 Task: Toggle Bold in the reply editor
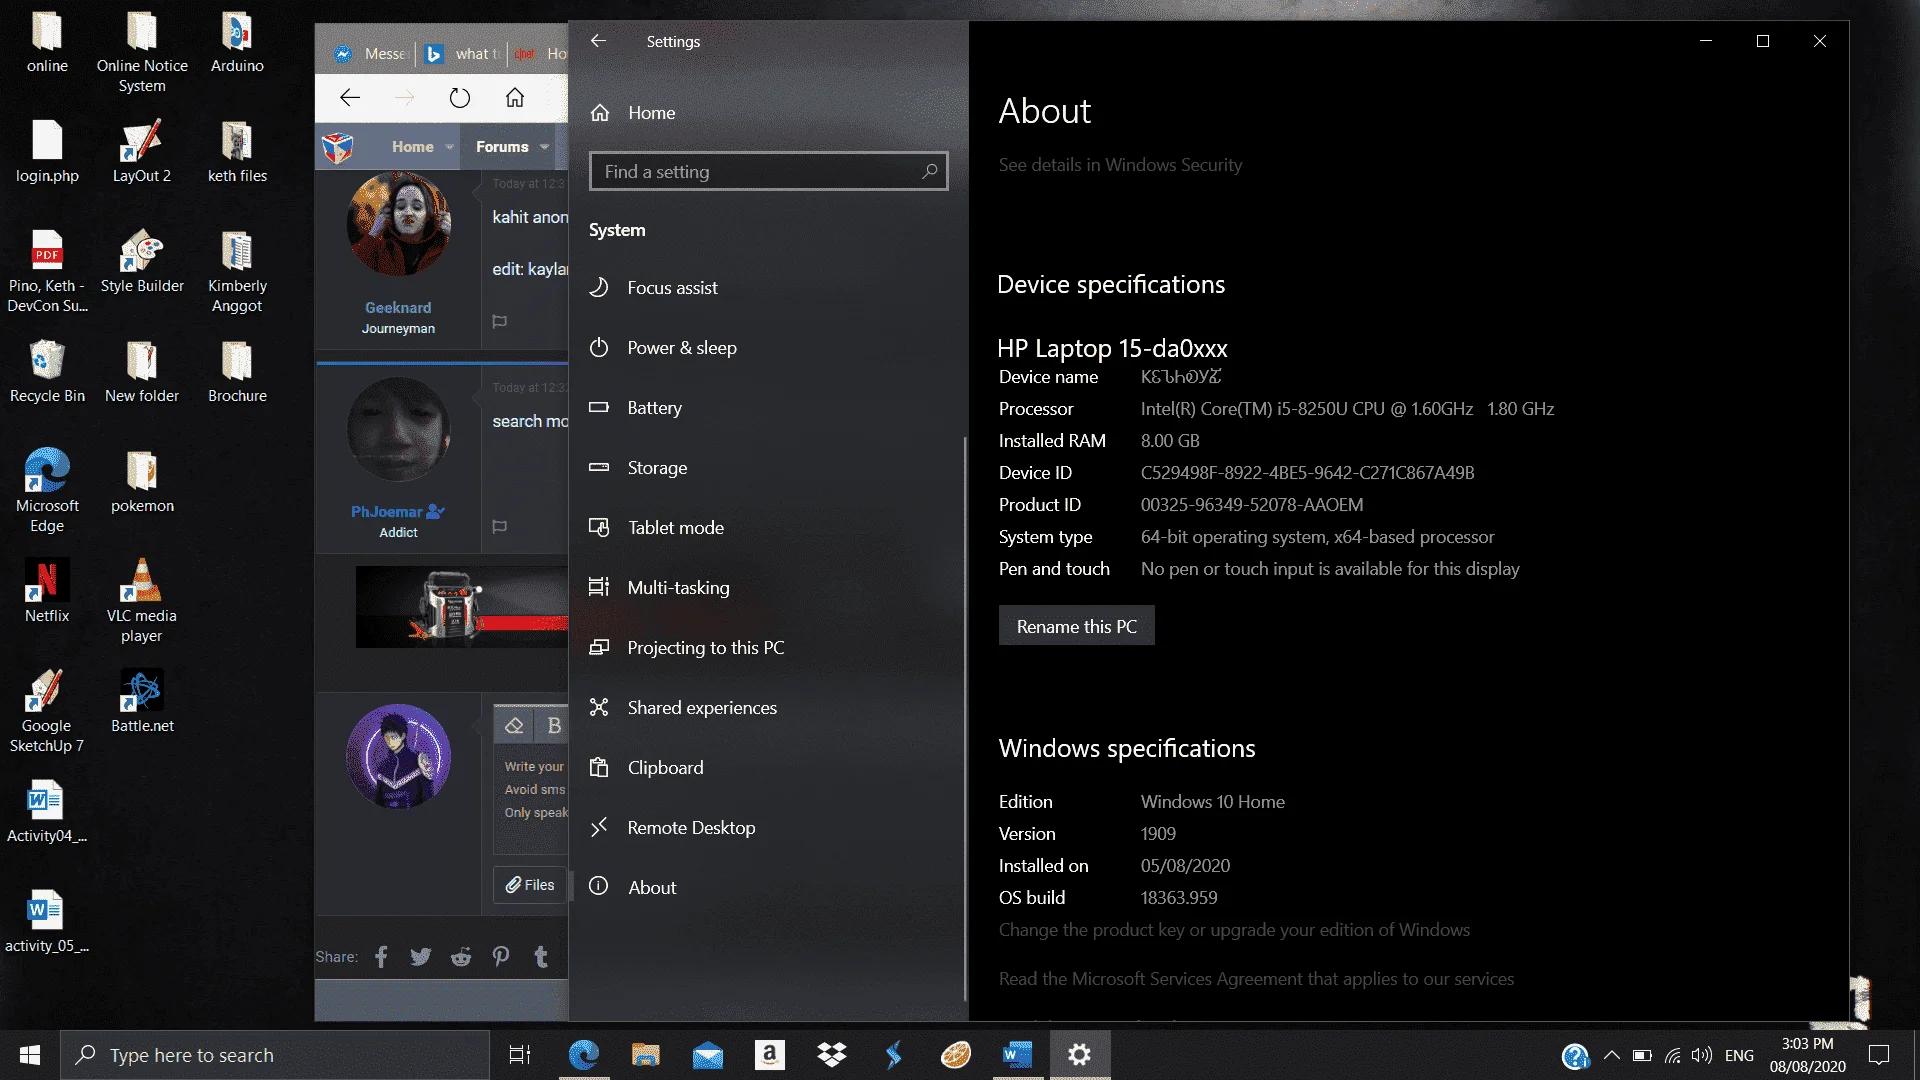pyautogui.click(x=554, y=726)
